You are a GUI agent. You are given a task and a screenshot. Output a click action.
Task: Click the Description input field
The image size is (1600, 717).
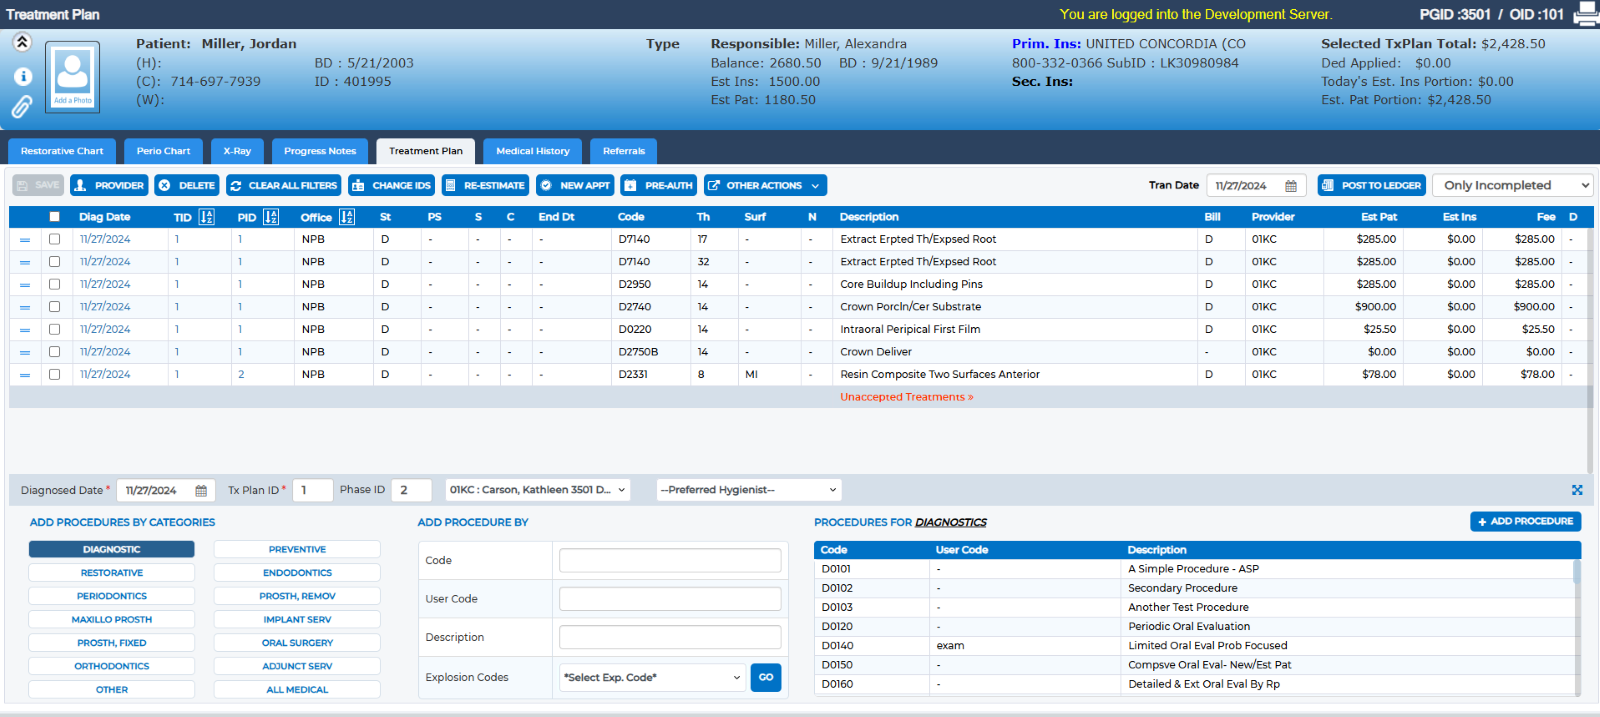pyautogui.click(x=670, y=637)
